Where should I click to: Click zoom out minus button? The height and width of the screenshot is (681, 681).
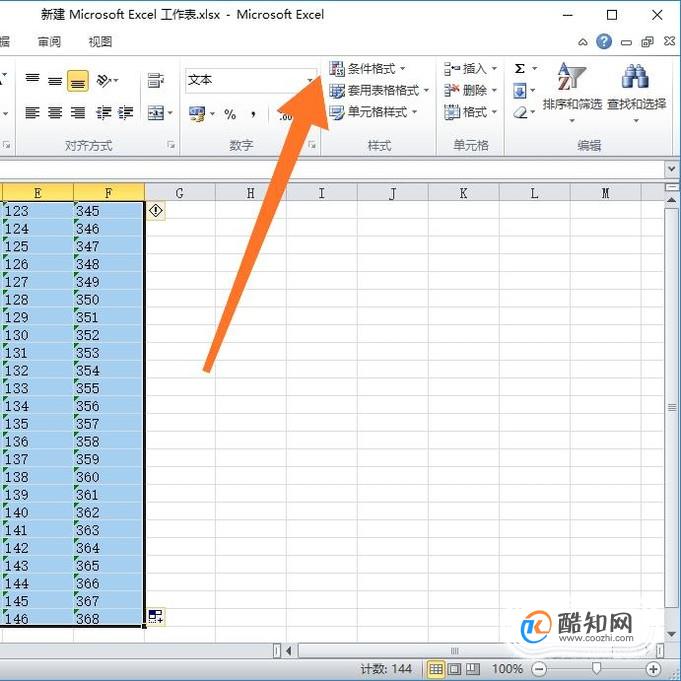click(x=539, y=669)
